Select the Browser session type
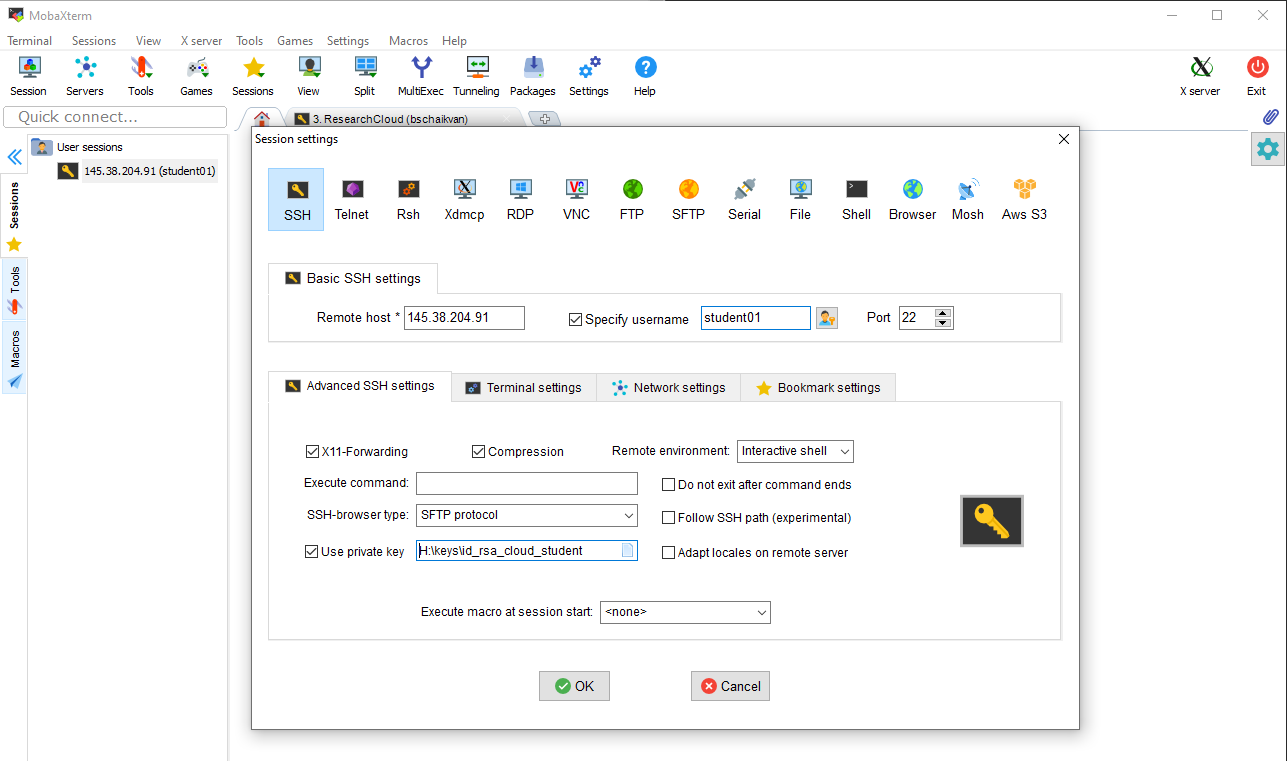 (912, 199)
